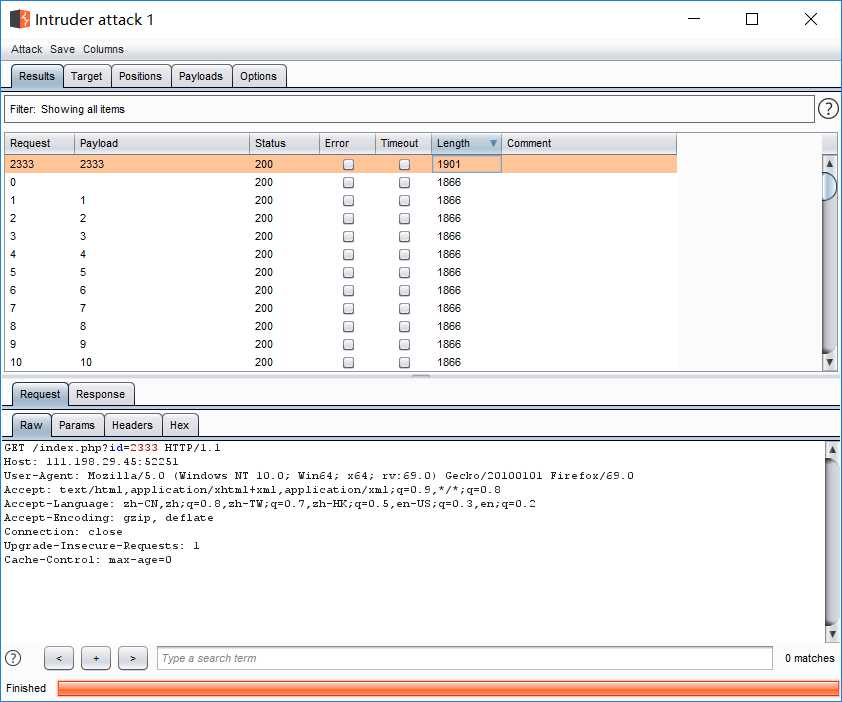The height and width of the screenshot is (702, 842).
Task: Click the User-Agent header line
Action: click(x=318, y=475)
